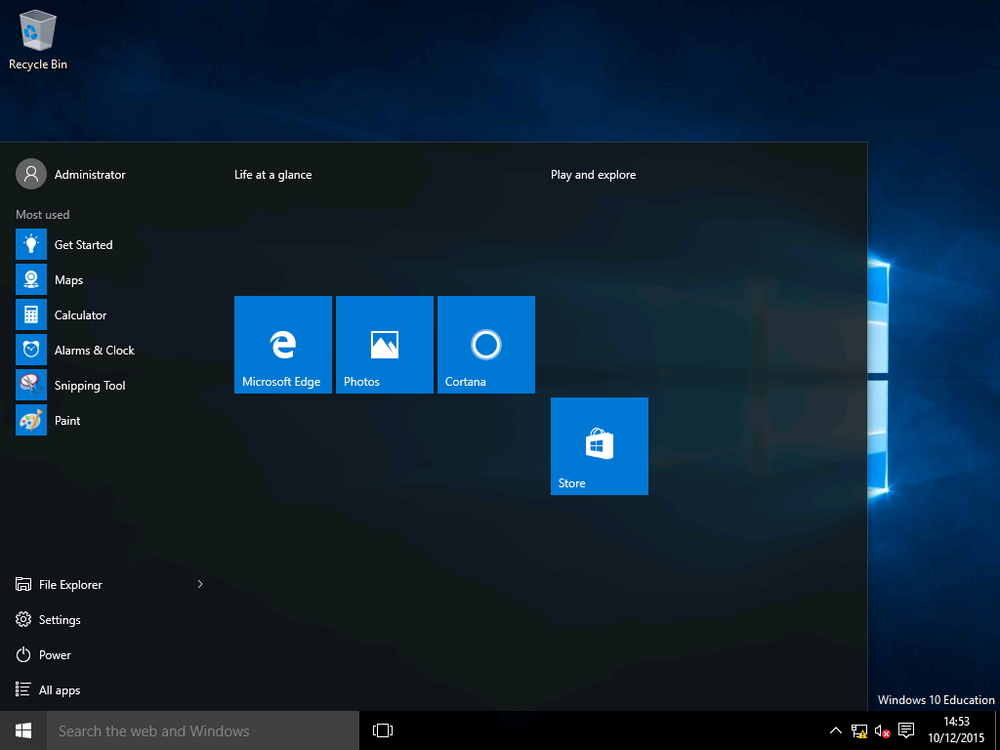Open the Microsoft Edge tile
1000x750 pixels.
point(283,344)
